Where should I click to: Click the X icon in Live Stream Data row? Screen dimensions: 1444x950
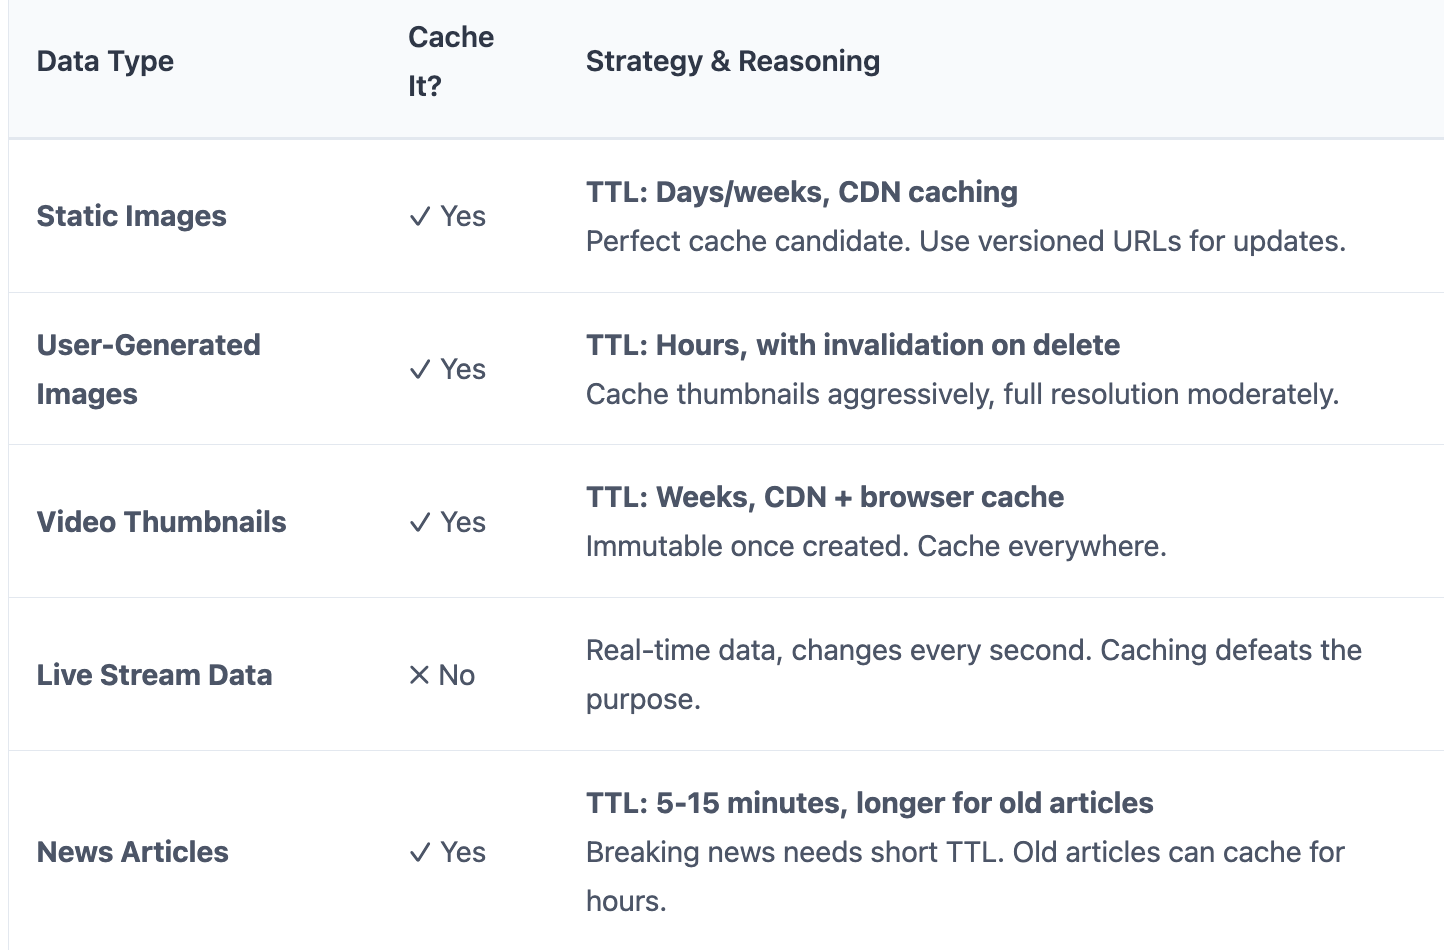point(419,676)
